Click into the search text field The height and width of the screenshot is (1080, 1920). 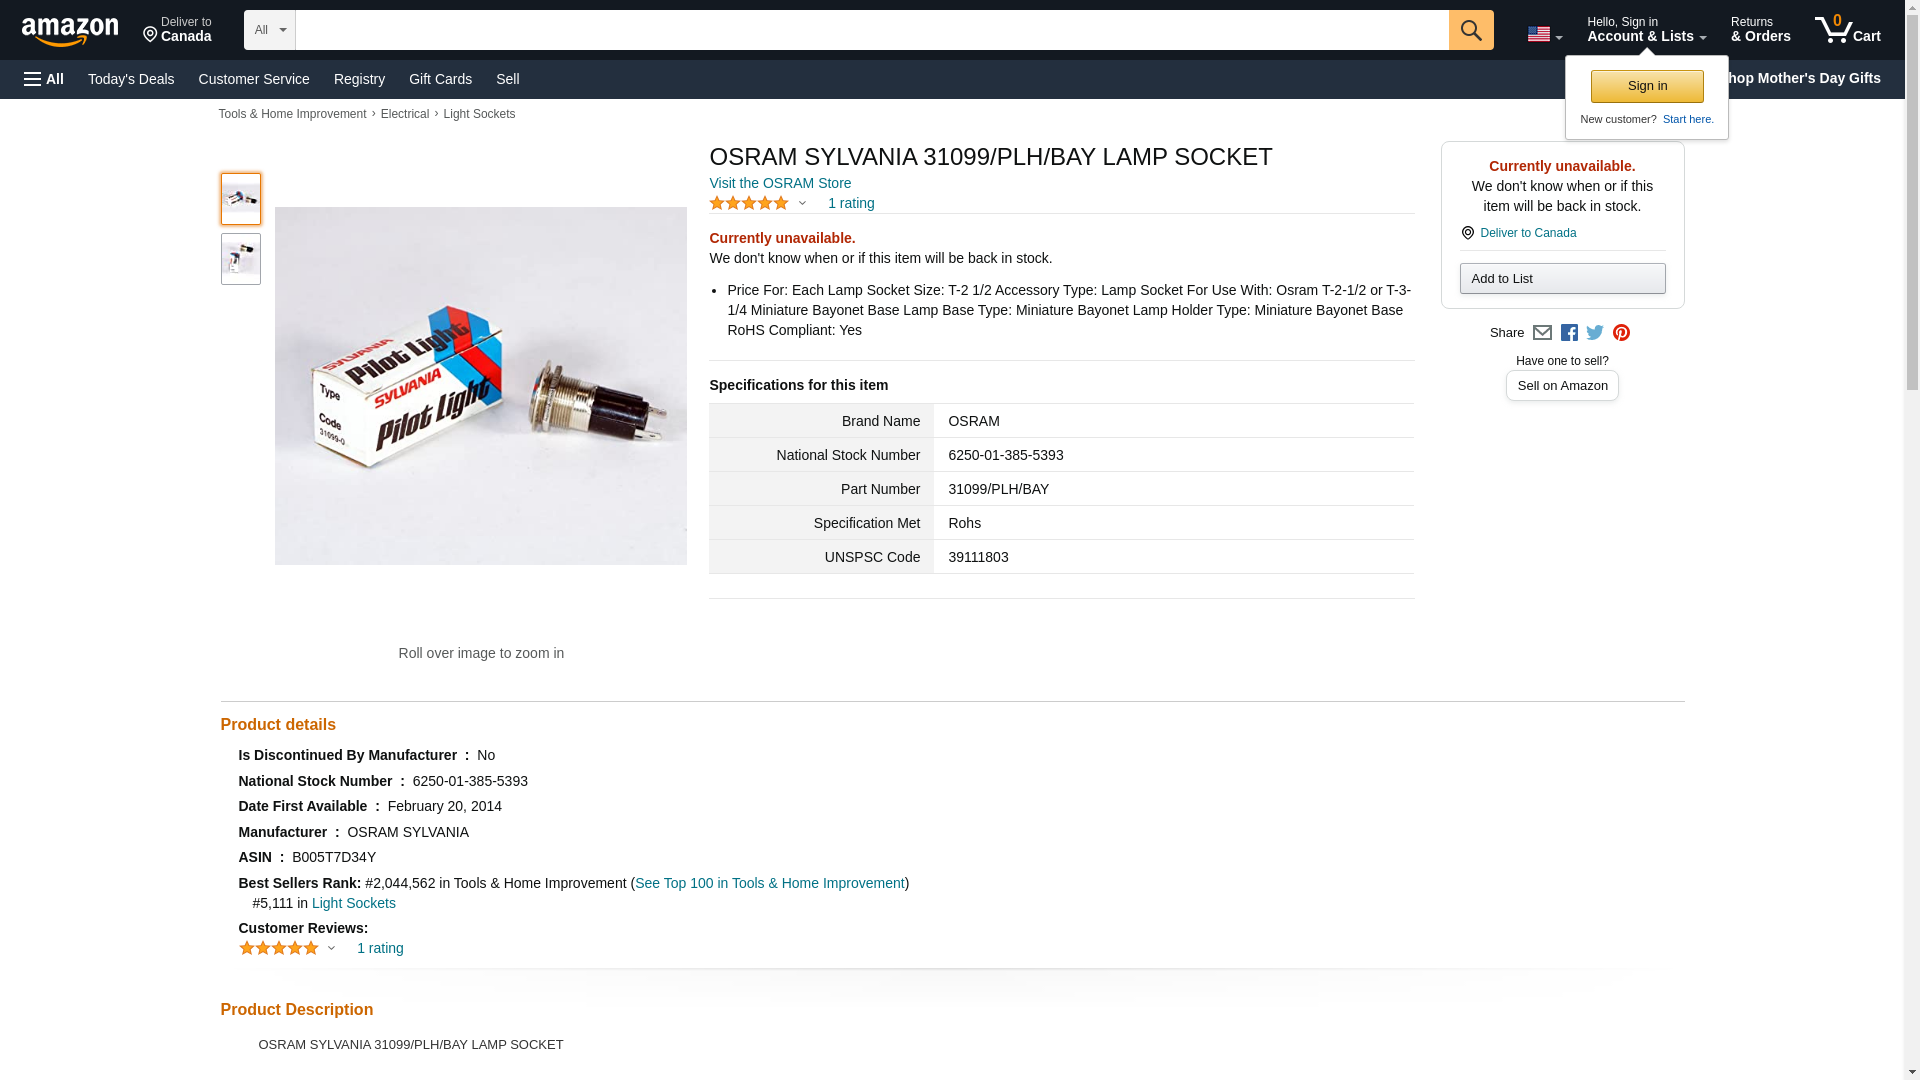point(870,30)
